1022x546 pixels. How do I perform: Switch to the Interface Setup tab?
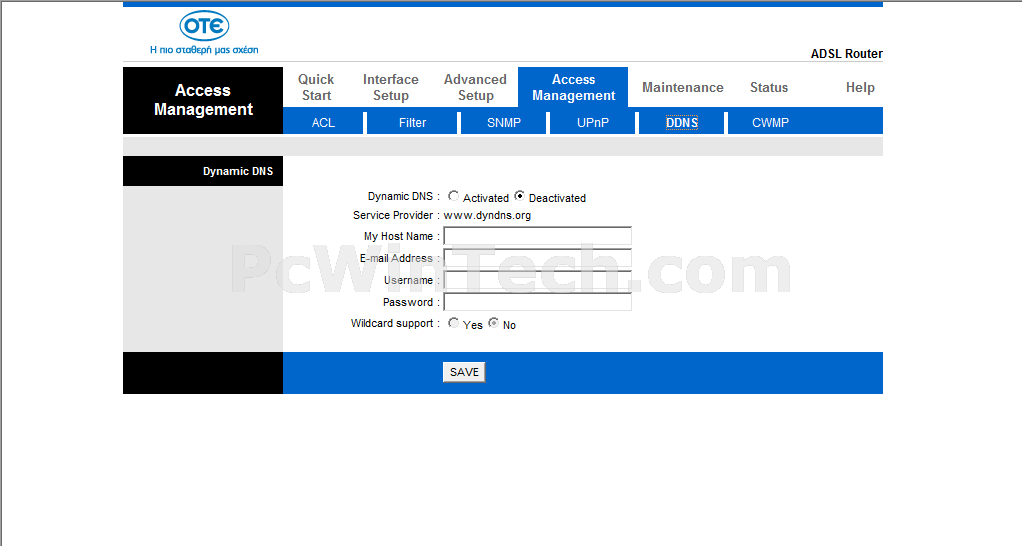click(390, 87)
